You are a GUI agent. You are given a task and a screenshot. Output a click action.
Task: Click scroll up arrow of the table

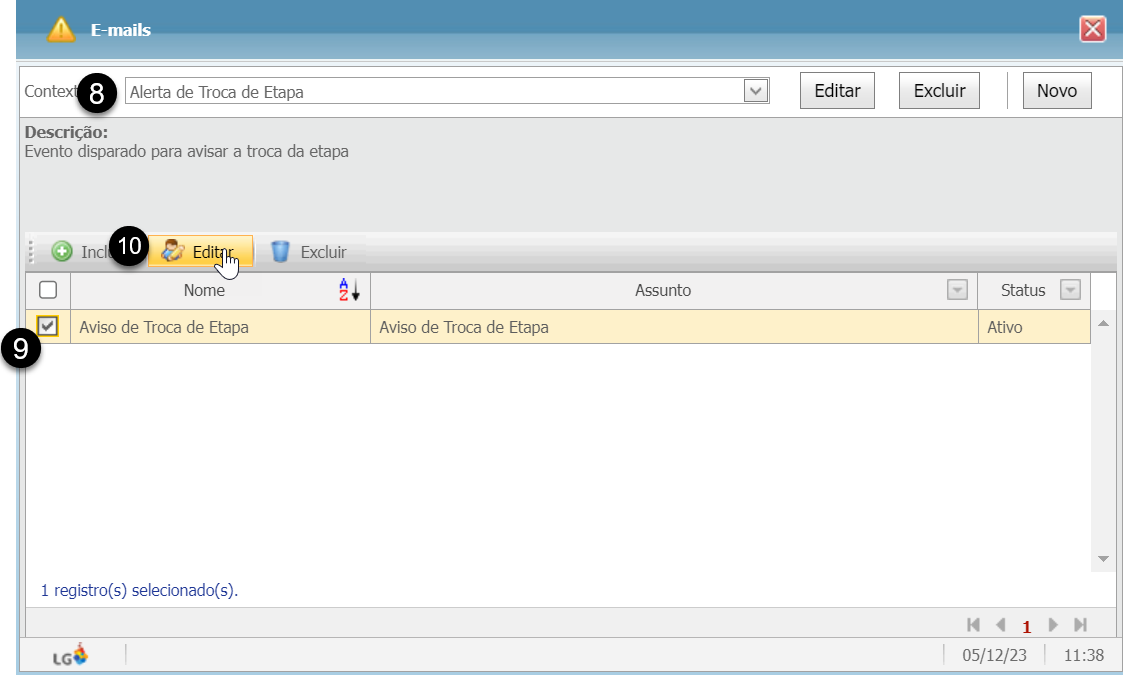pyautogui.click(x=1104, y=323)
